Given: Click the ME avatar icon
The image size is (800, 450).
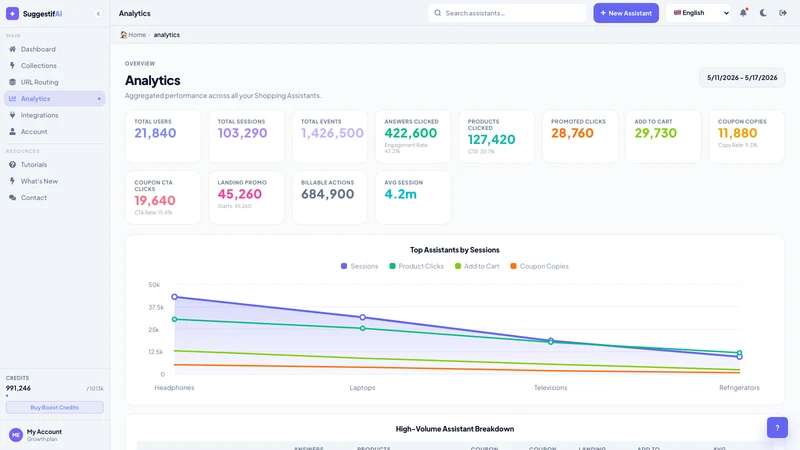Looking at the screenshot, I should pyautogui.click(x=16, y=435).
